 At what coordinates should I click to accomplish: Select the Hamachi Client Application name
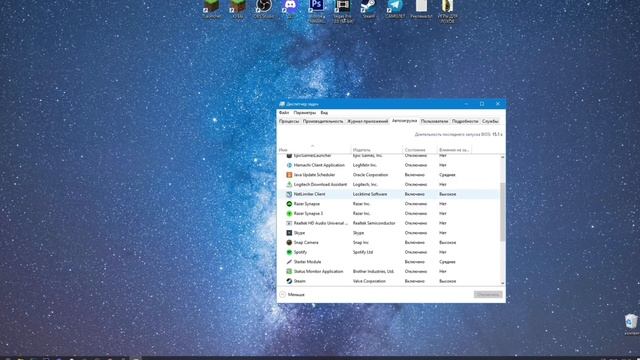tap(319, 165)
